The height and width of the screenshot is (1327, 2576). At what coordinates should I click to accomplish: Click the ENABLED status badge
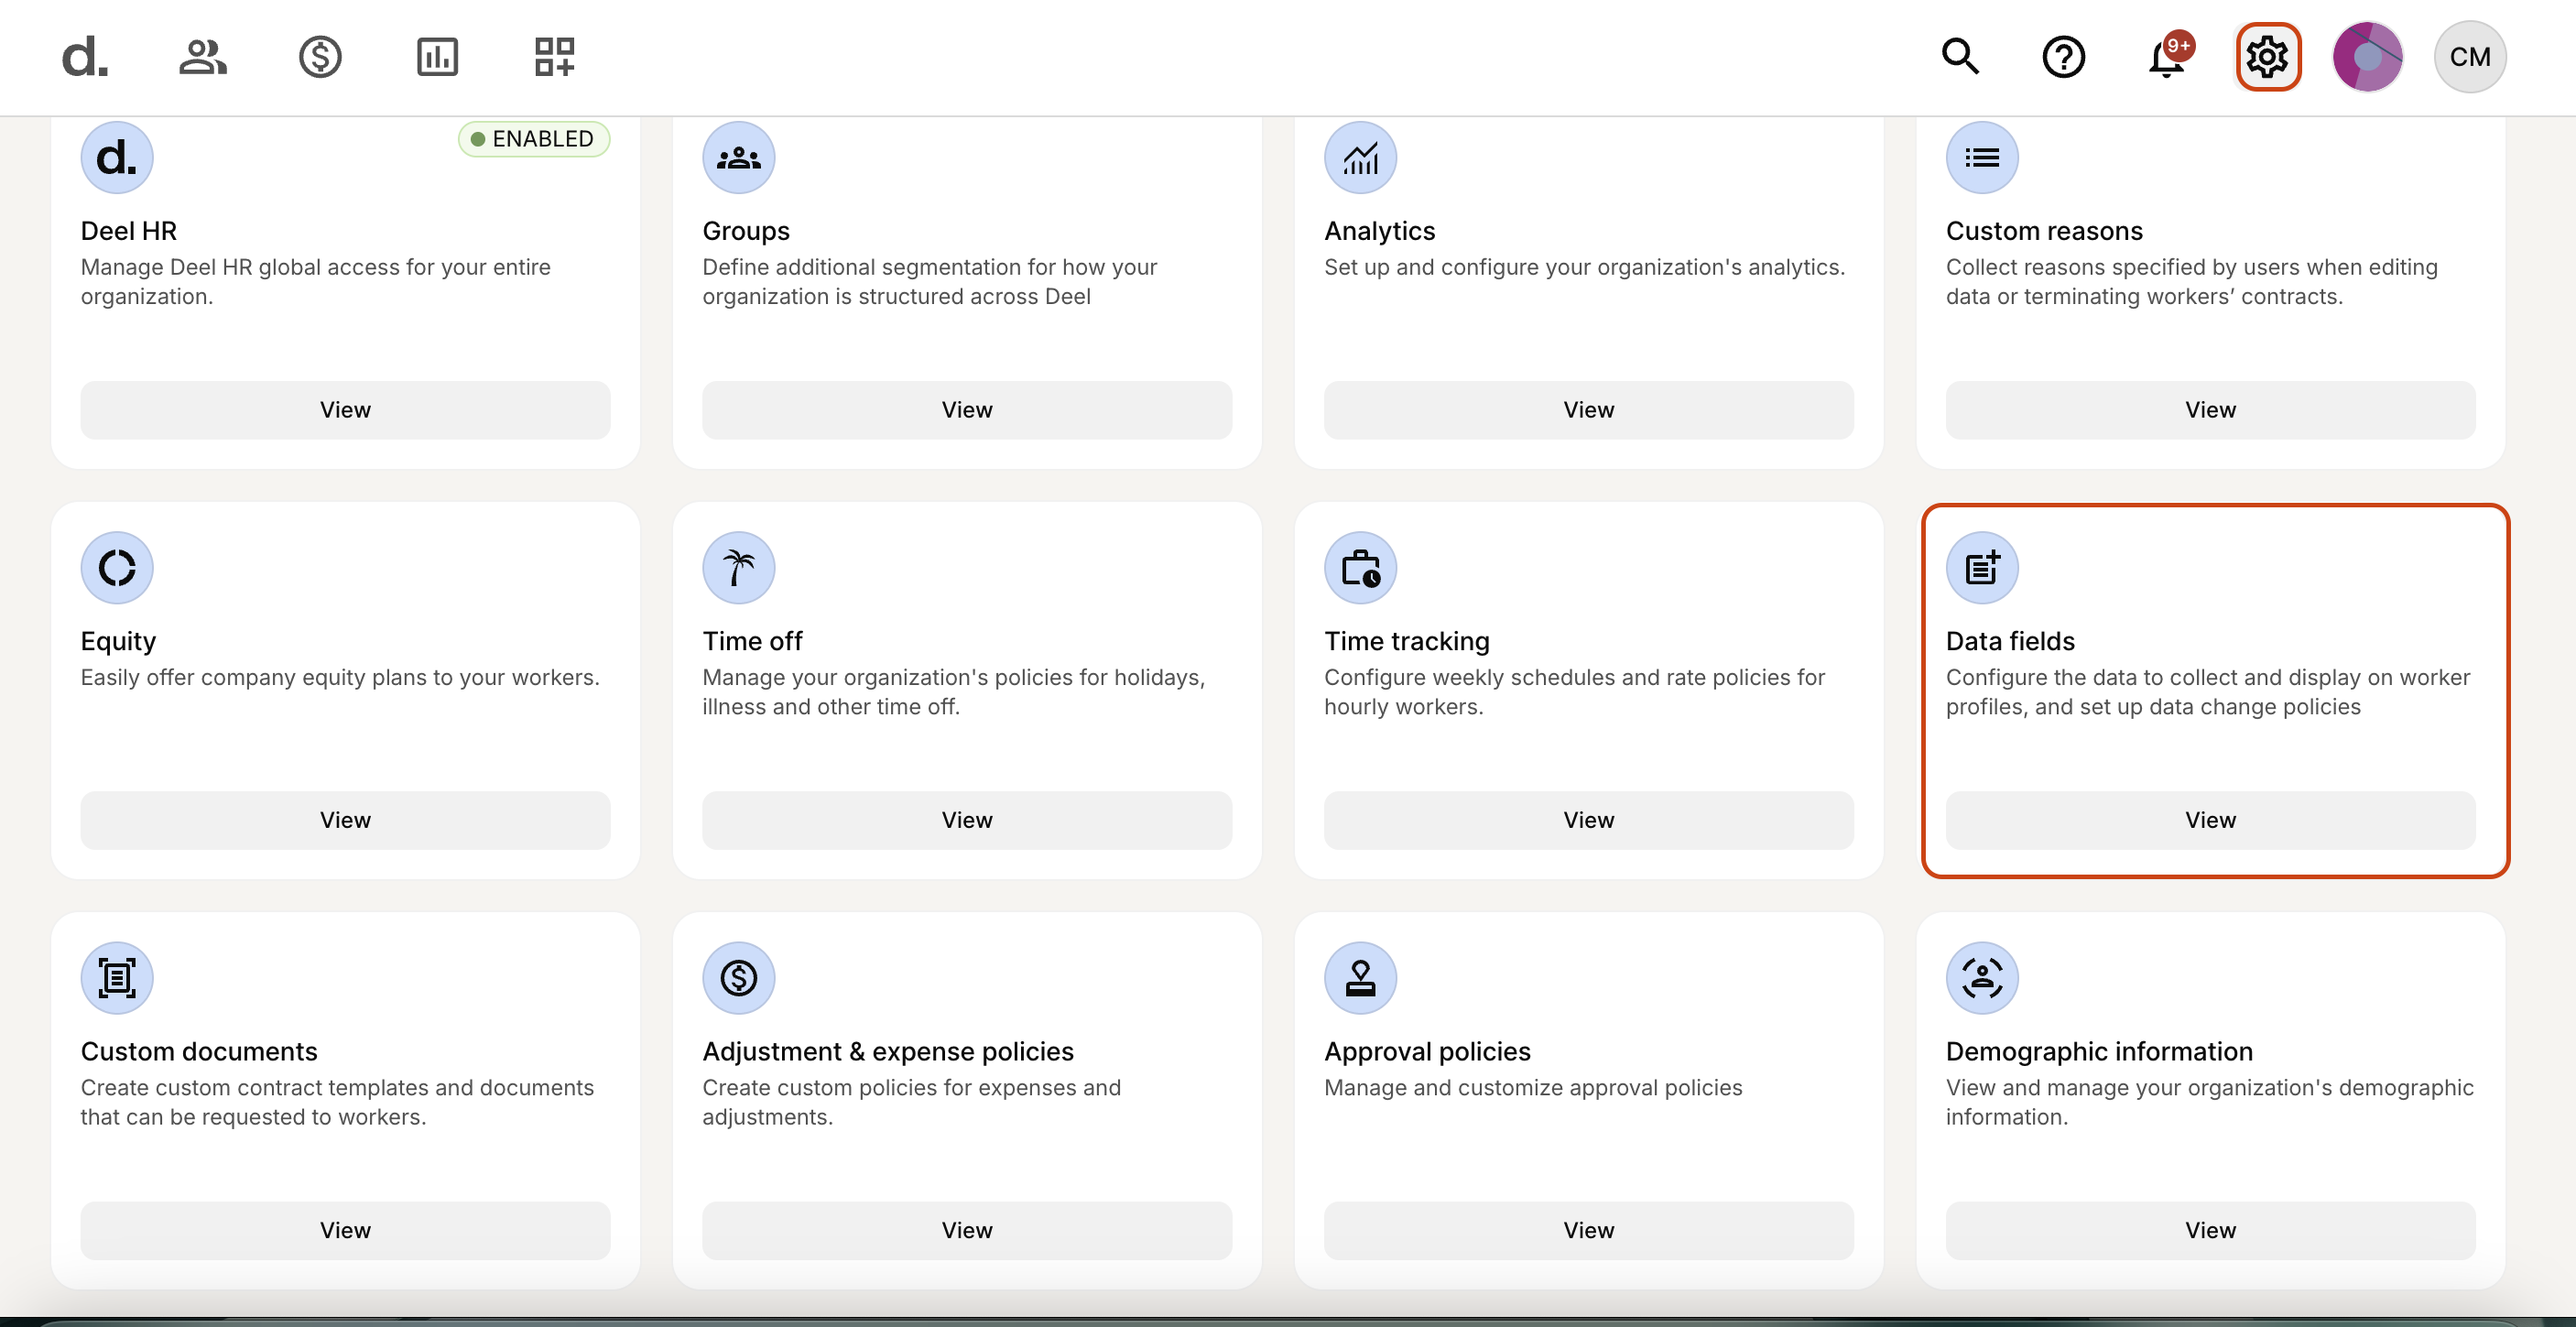[x=534, y=139]
